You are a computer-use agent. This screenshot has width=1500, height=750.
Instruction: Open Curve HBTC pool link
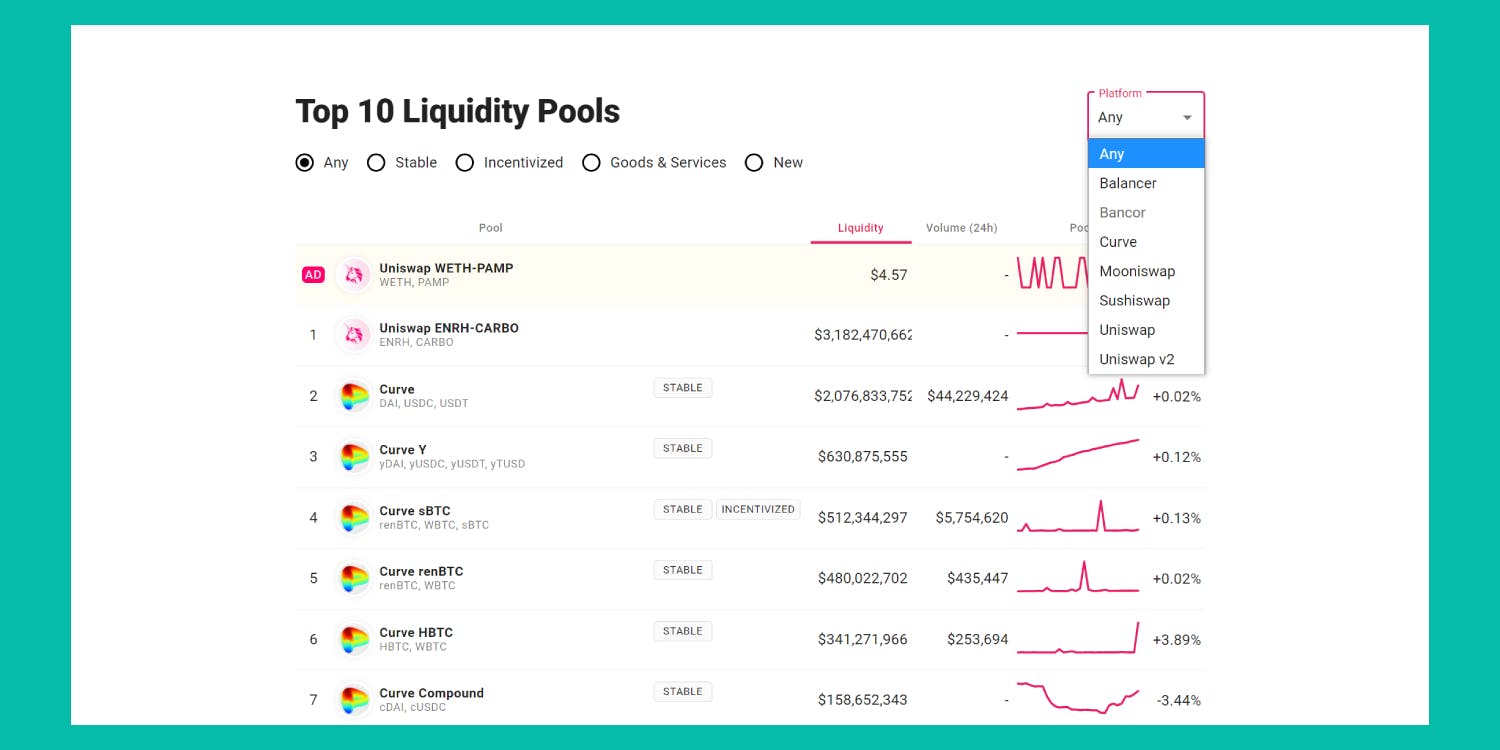416,633
